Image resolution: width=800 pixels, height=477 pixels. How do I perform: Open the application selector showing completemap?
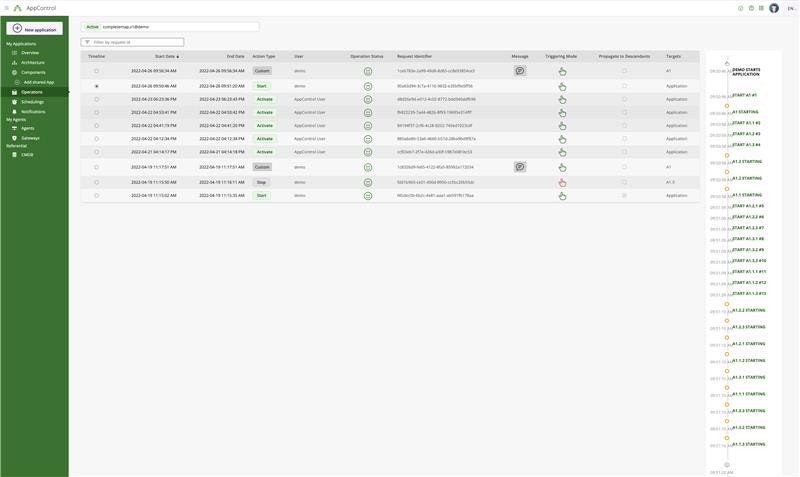click(x=170, y=27)
